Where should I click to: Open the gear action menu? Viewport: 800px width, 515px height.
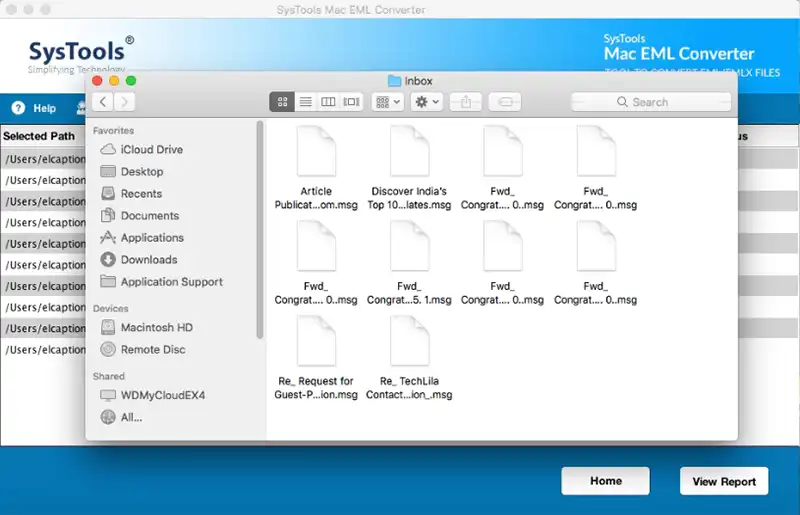click(x=427, y=102)
